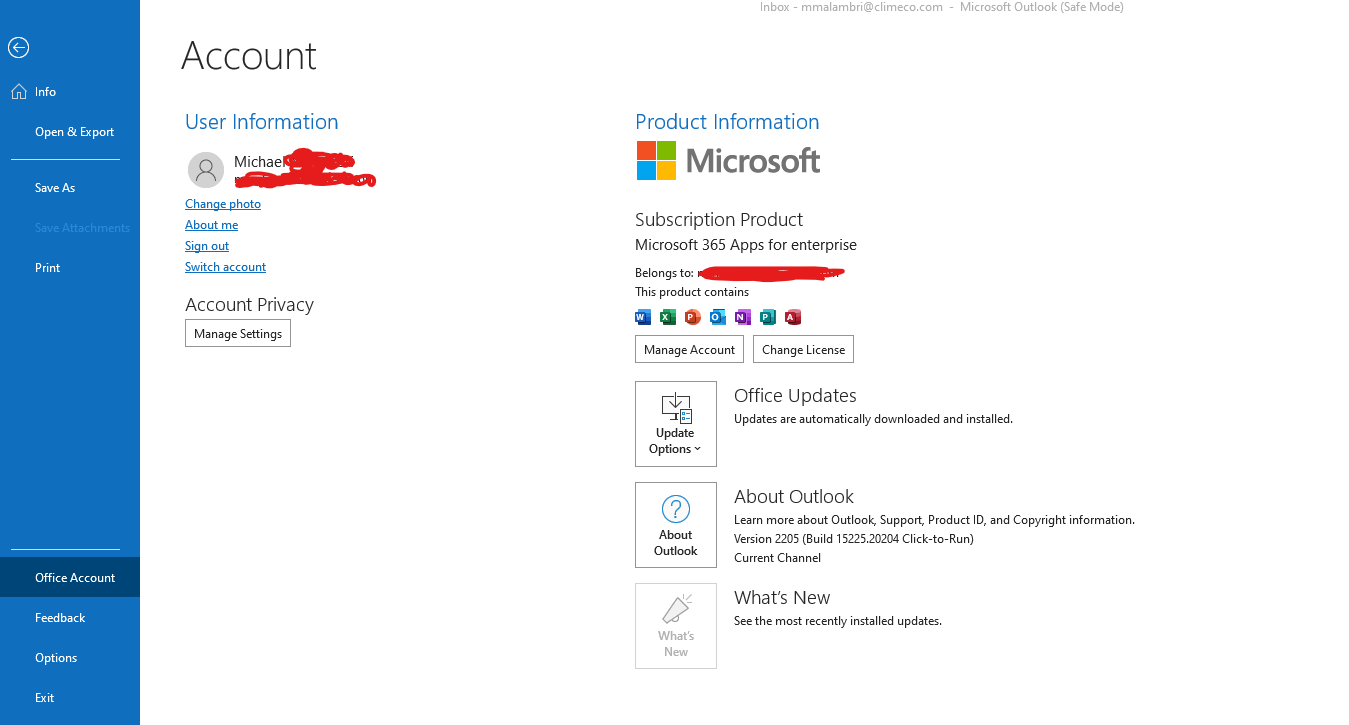Viewport: 1349px width, 725px height.
Task: Click the Account Privacy heading
Action: pyautogui.click(x=249, y=305)
